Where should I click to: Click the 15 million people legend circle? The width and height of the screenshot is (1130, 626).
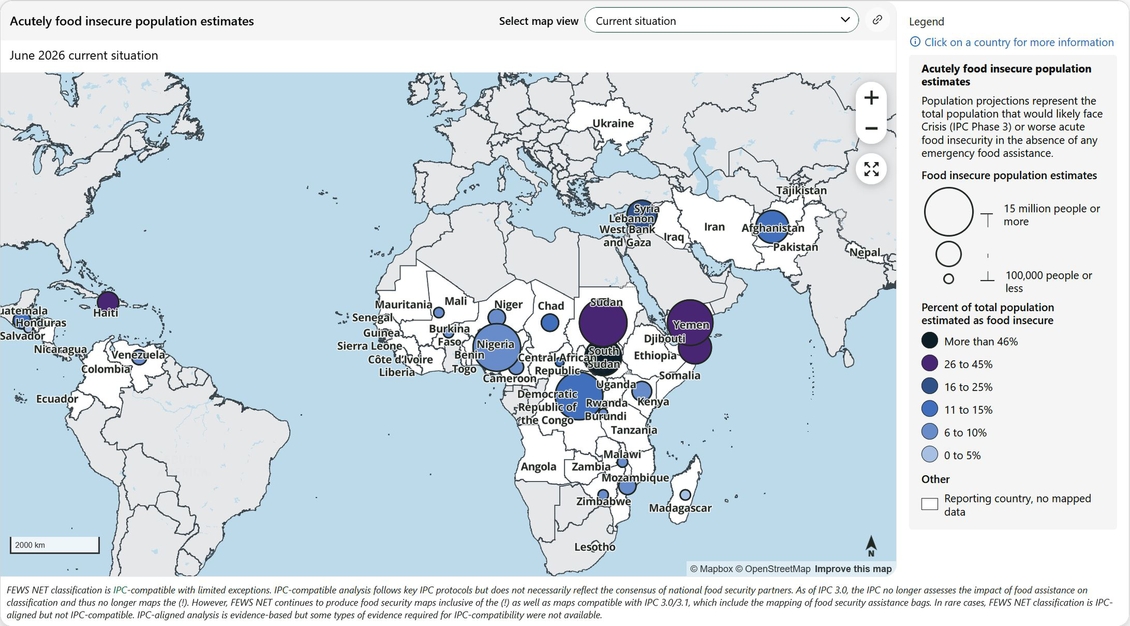tap(948, 212)
